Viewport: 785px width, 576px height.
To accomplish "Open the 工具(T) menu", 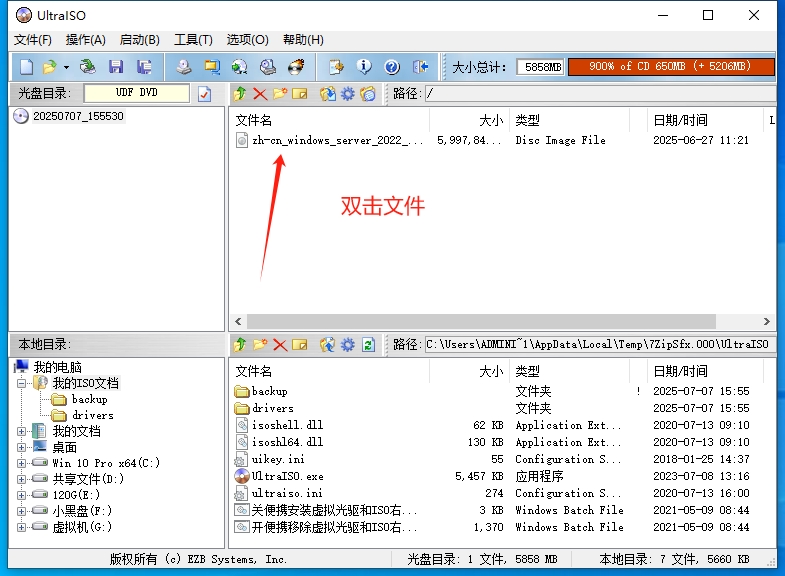I will [193, 40].
